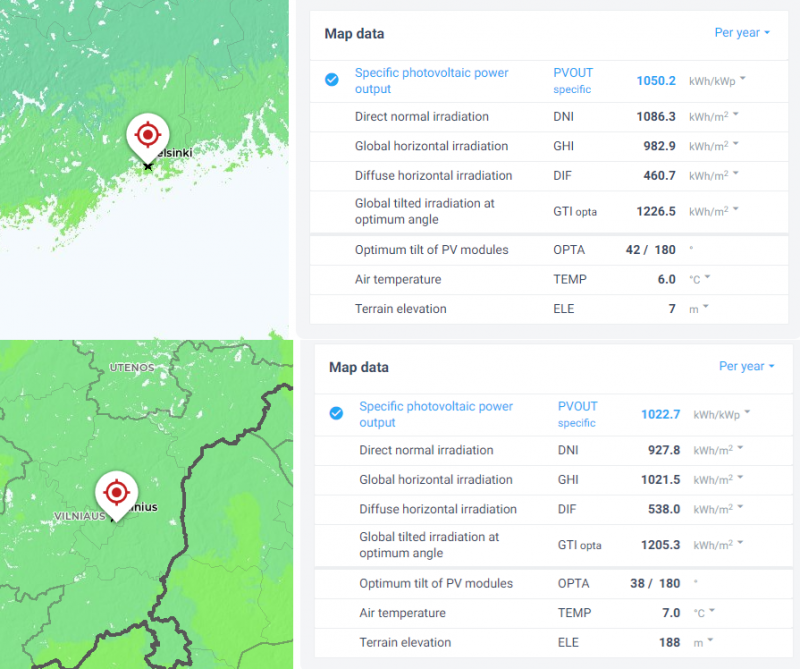Click the UTENOS label on the map
800x669 pixels.
[132, 368]
